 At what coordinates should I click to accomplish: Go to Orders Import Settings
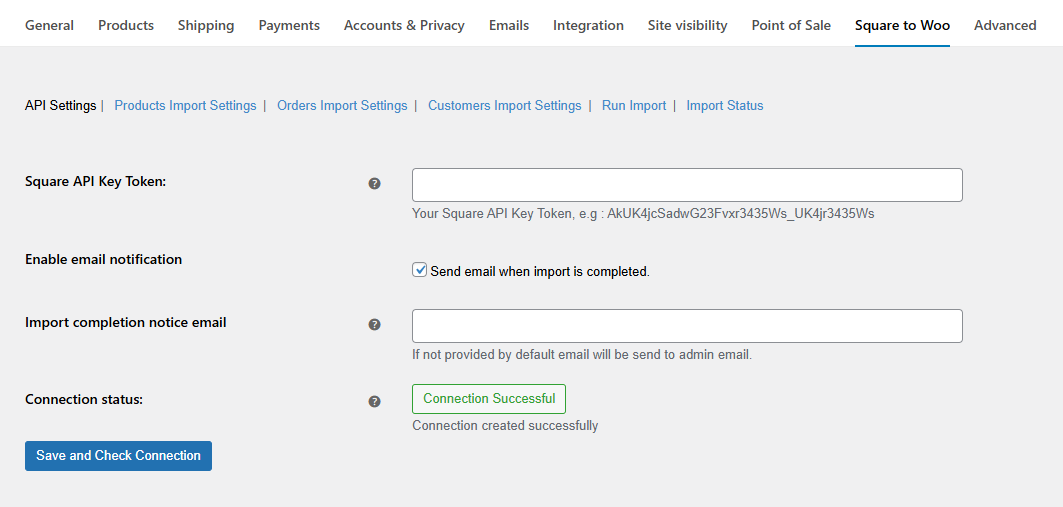(x=342, y=106)
